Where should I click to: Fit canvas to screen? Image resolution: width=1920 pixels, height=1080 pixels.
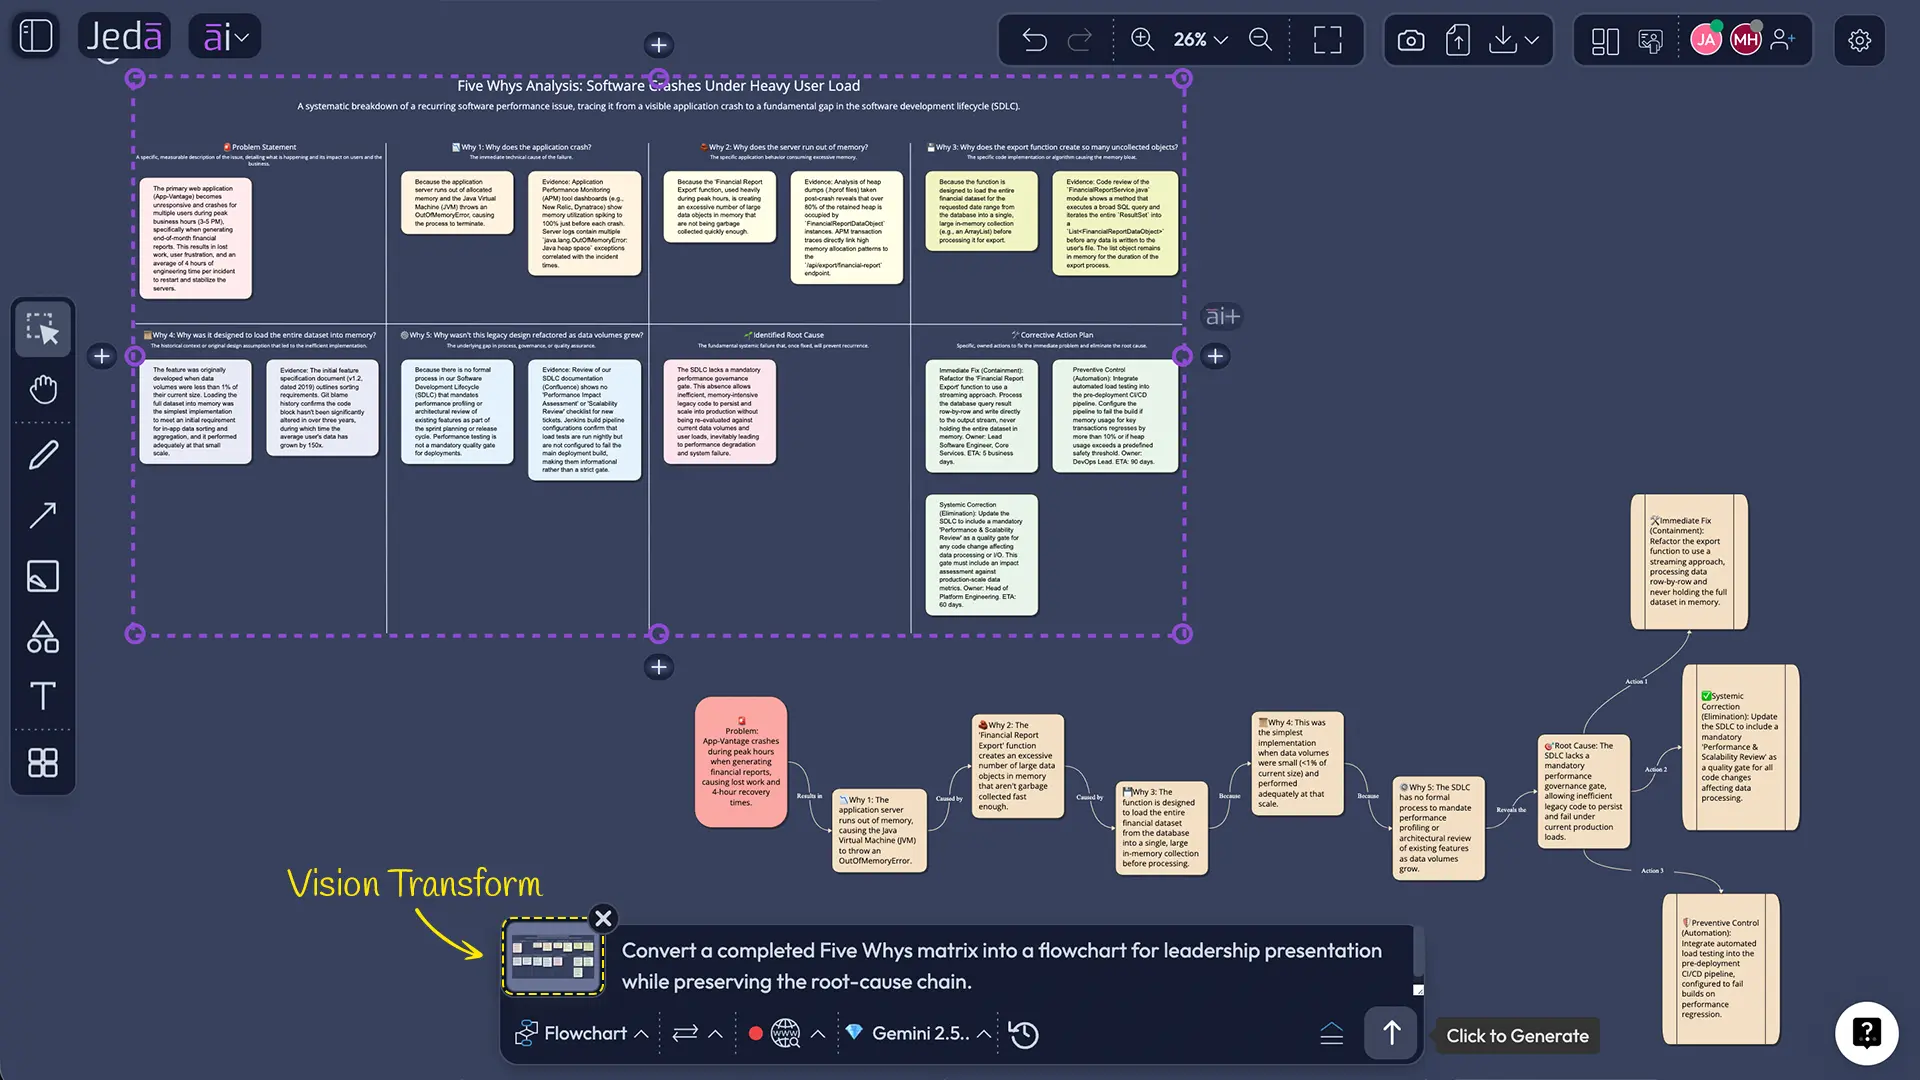coord(1327,40)
